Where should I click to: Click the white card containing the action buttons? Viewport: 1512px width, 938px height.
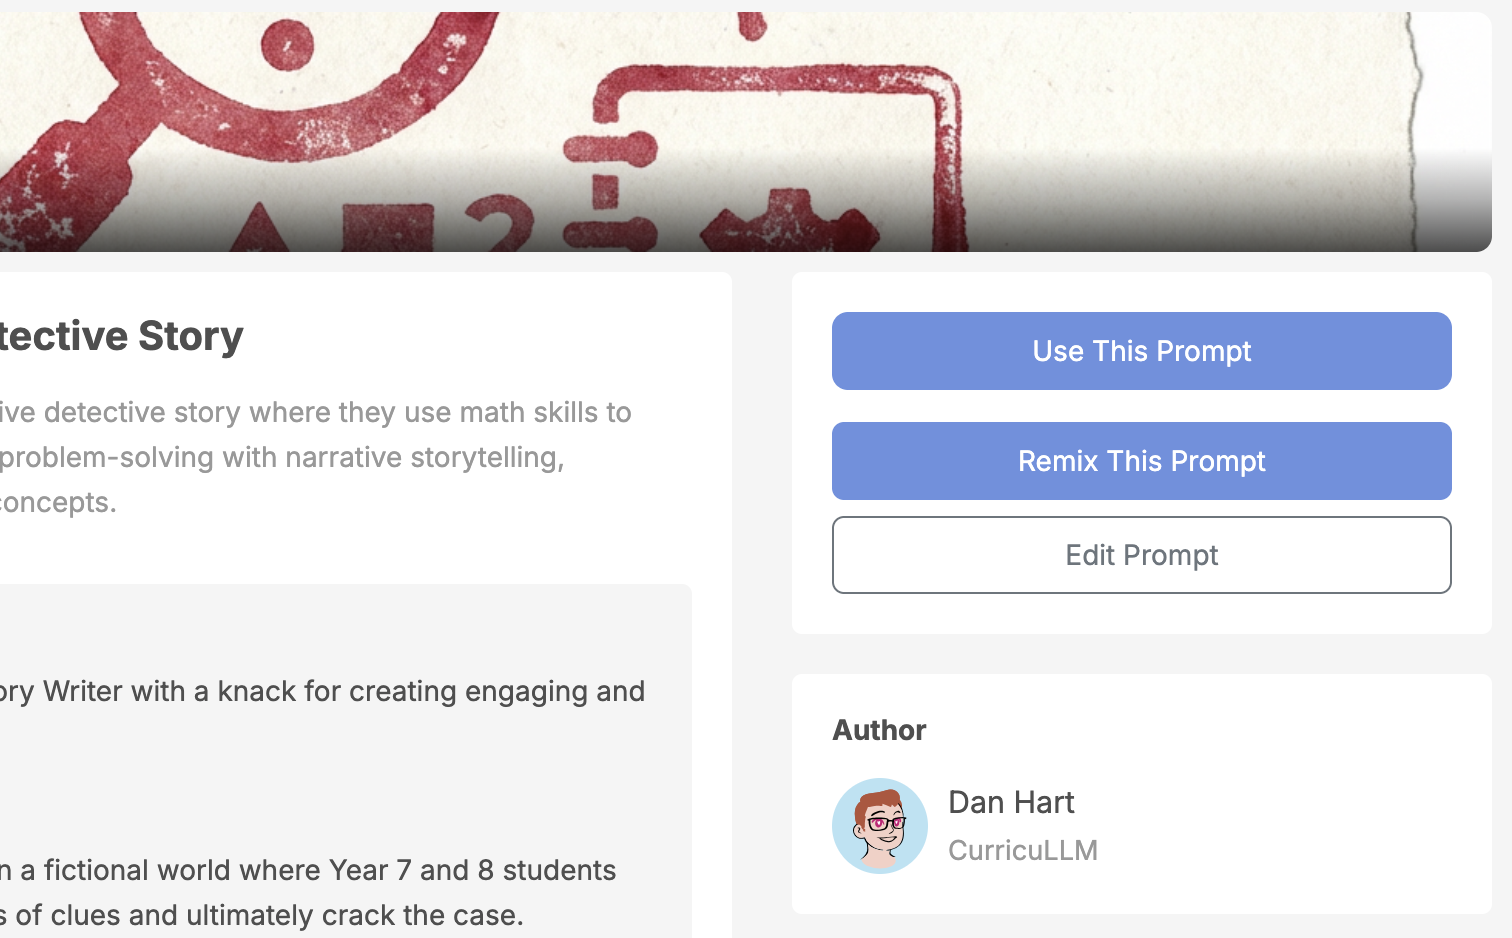tap(1141, 450)
